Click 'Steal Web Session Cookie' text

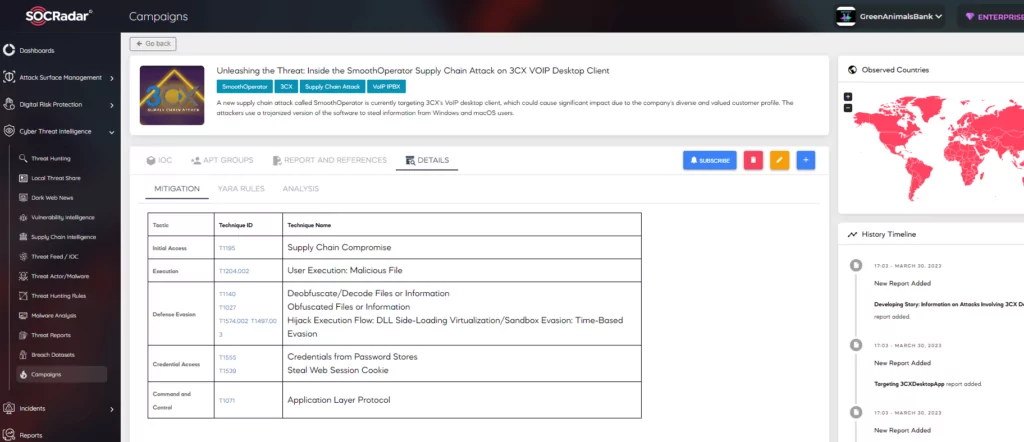[x=338, y=370]
